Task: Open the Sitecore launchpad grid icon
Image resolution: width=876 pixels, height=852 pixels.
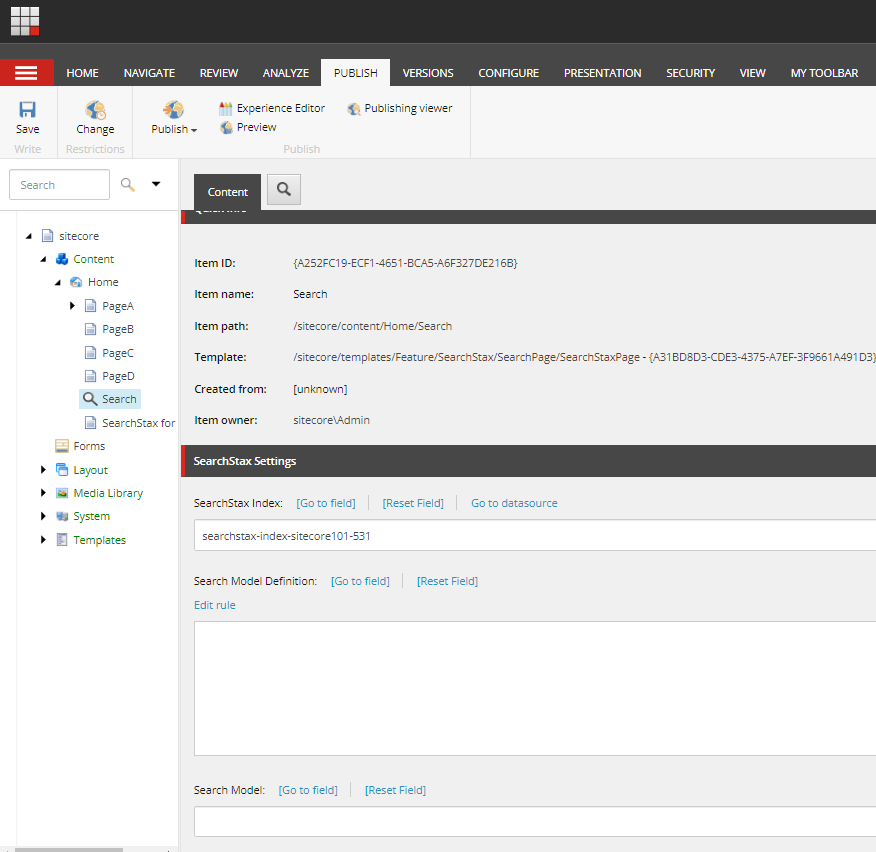Action: coord(25,21)
